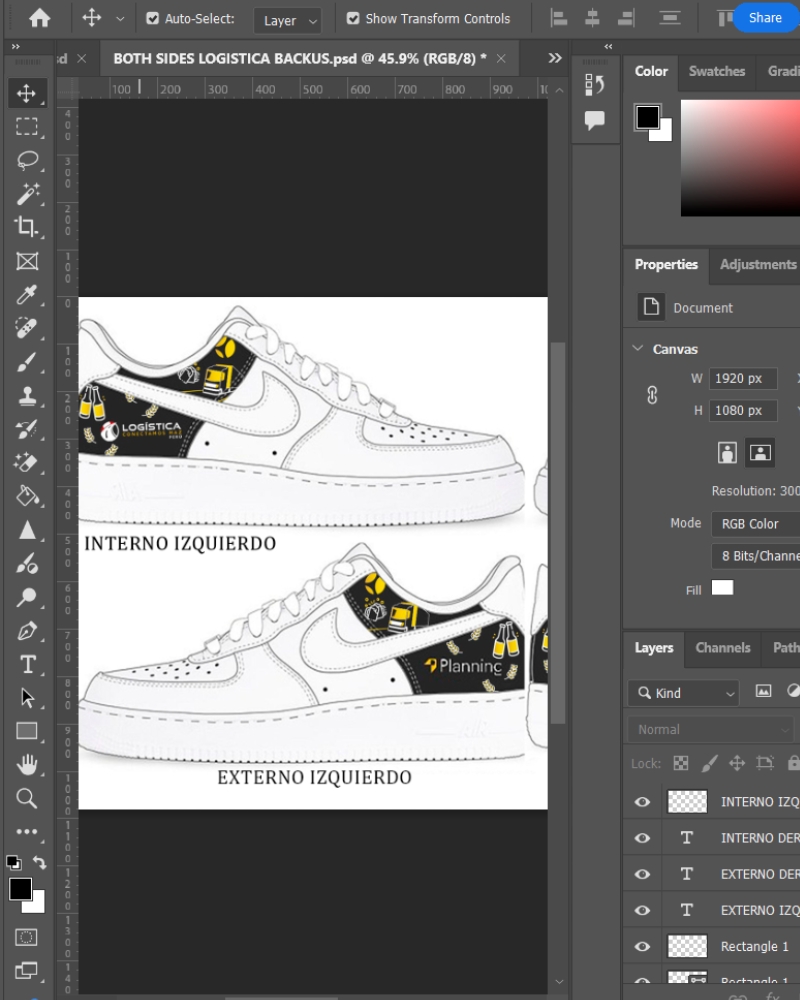Hide the INTERNO DER text layer
The height and width of the screenshot is (1000, 800).
pyautogui.click(x=642, y=838)
